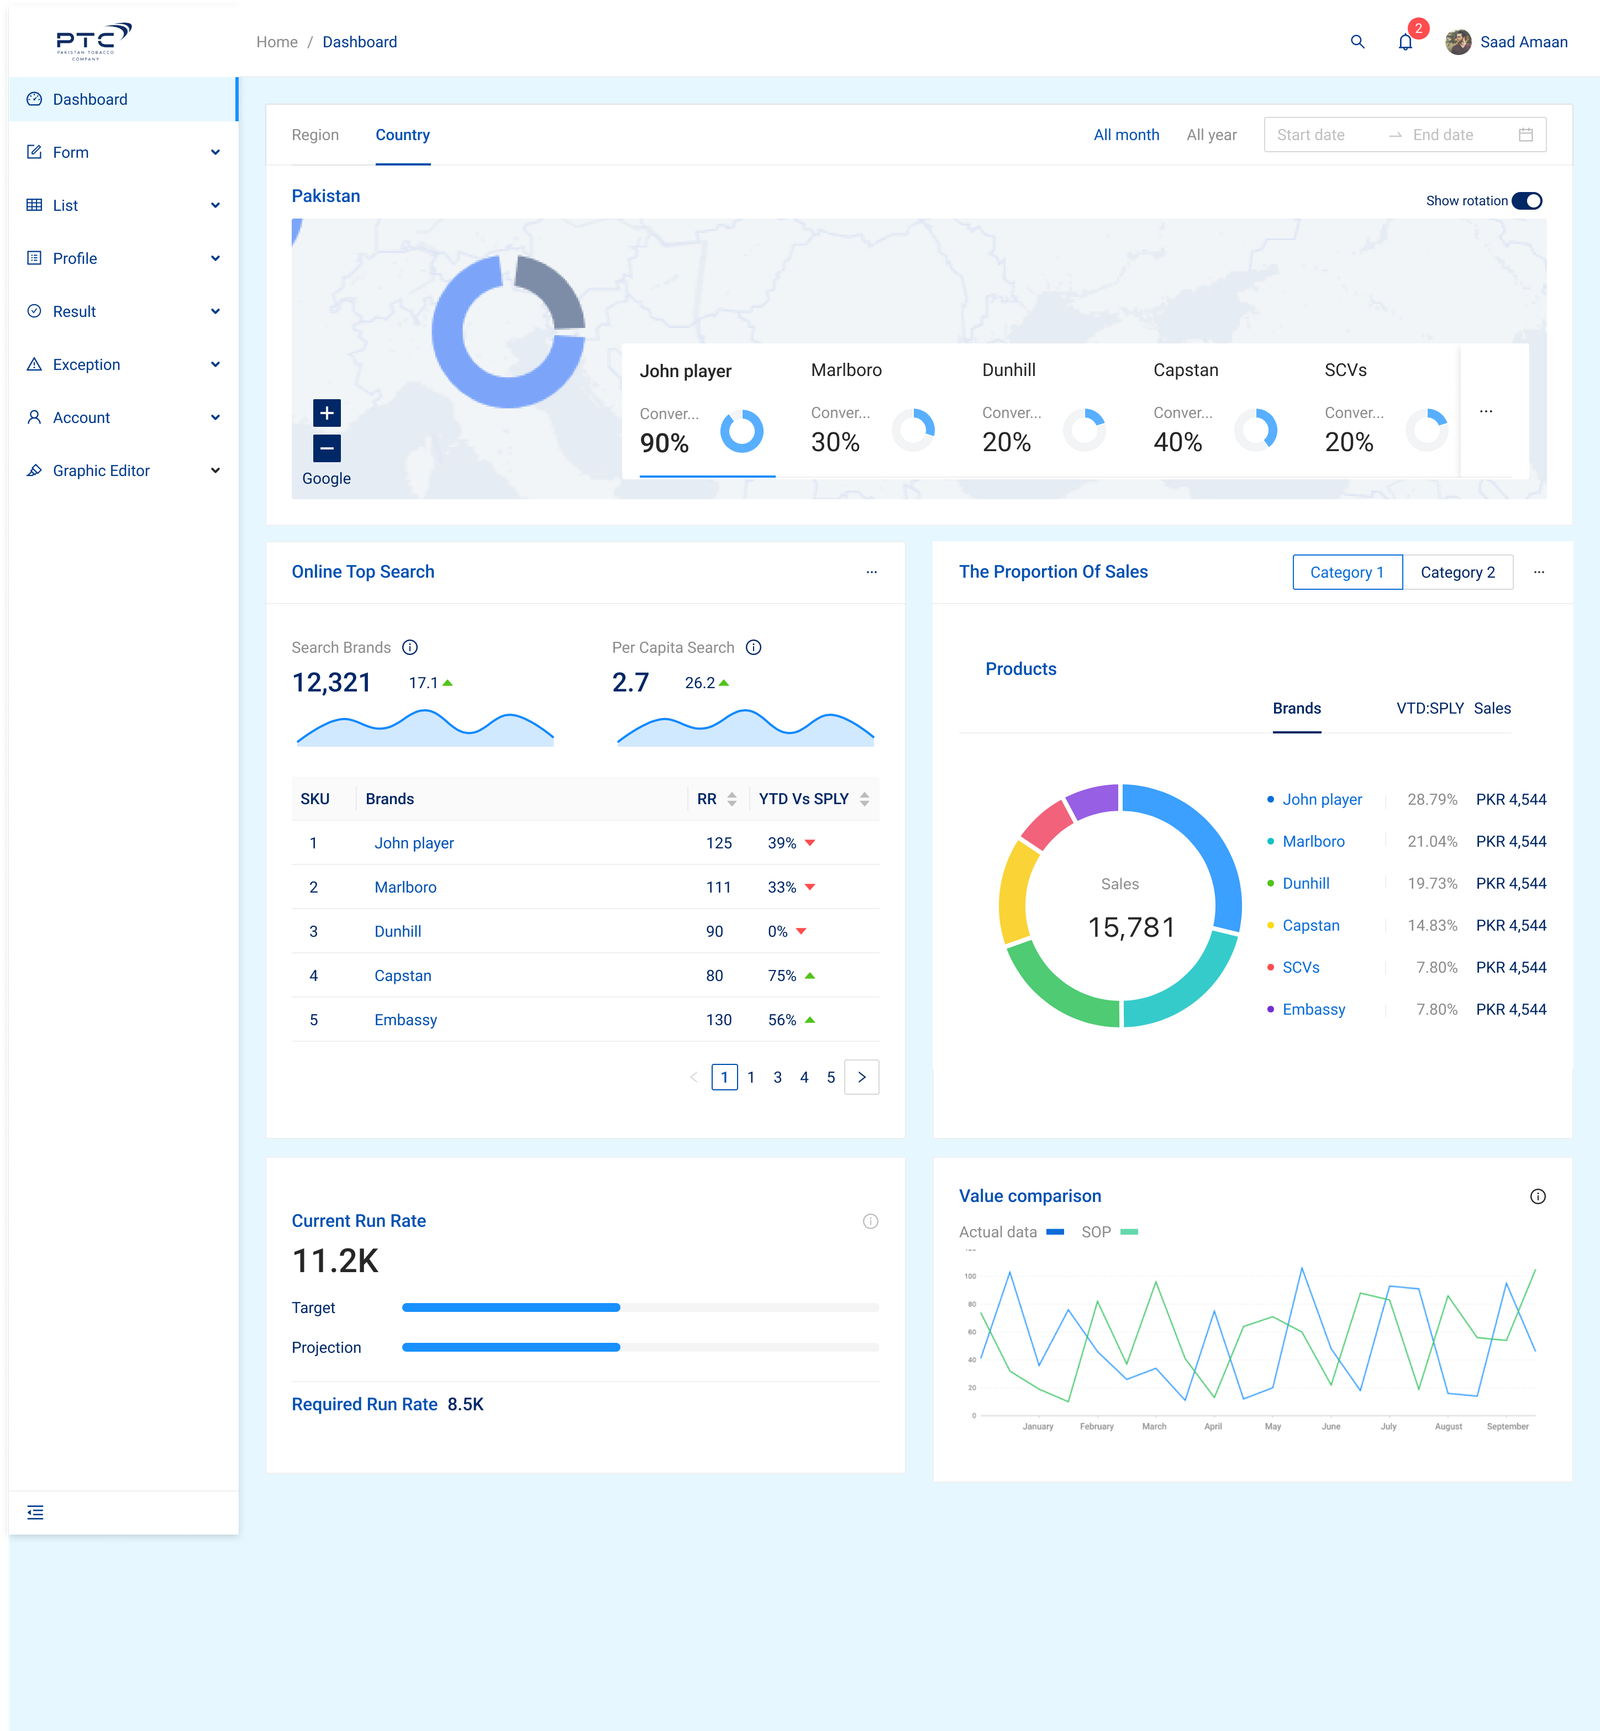Go to next page in pagination
The width and height of the screenshot is (1600, 1731).
click(x=862, y=1077)
